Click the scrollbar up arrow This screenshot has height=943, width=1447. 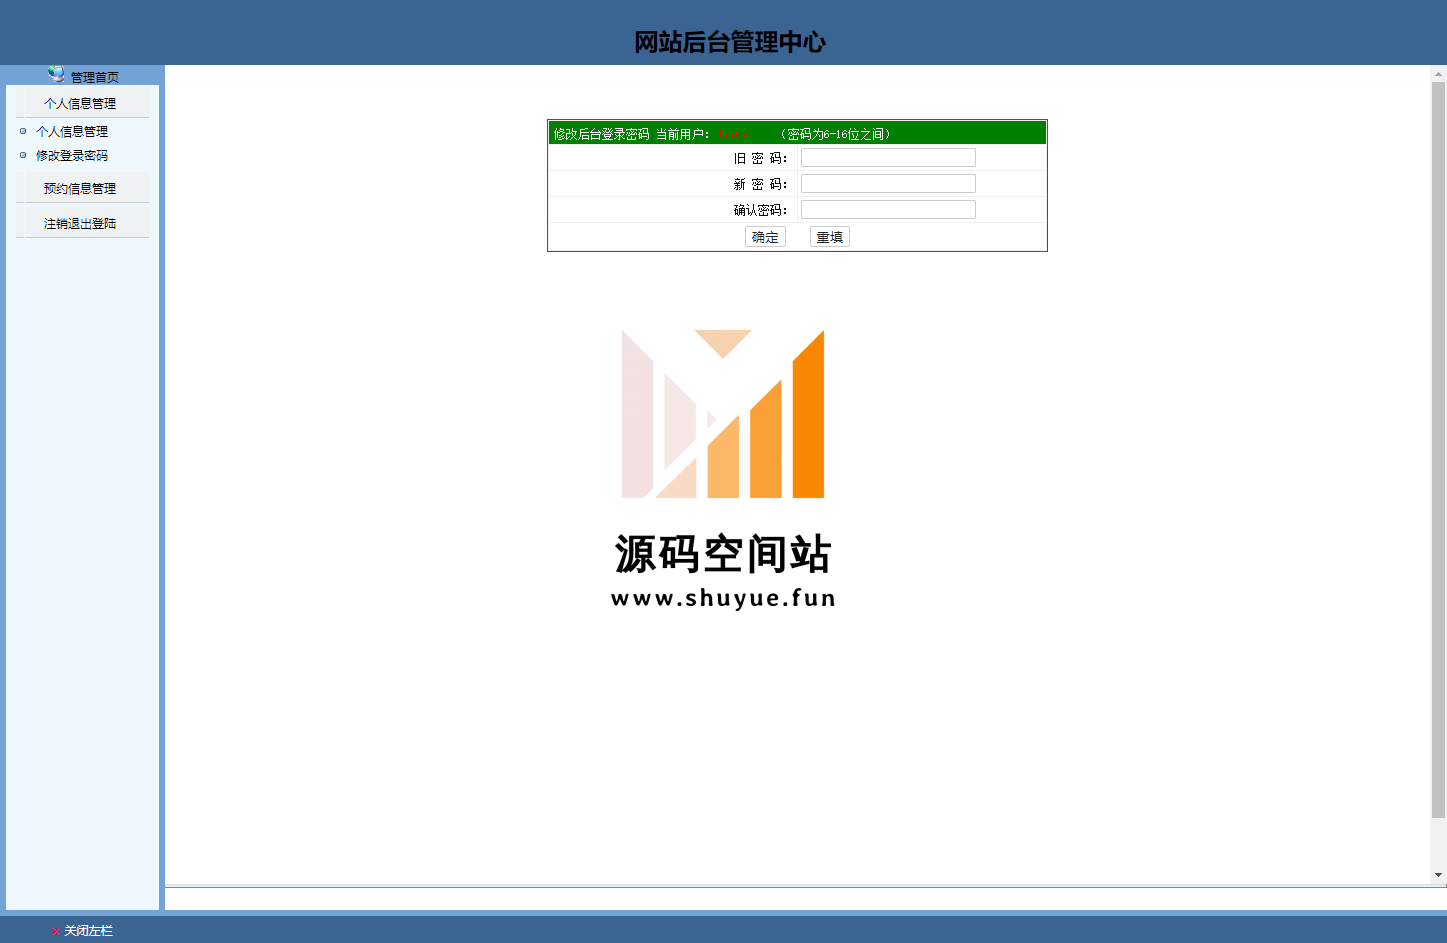pyautogui.click(x=1439, y=74)
